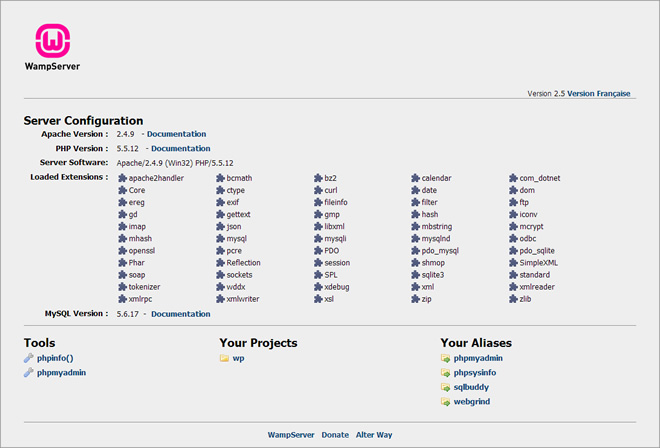Click the puzzle icon beside calendar
This screenshot has height=448, width=660.
[x=415, y=178]
